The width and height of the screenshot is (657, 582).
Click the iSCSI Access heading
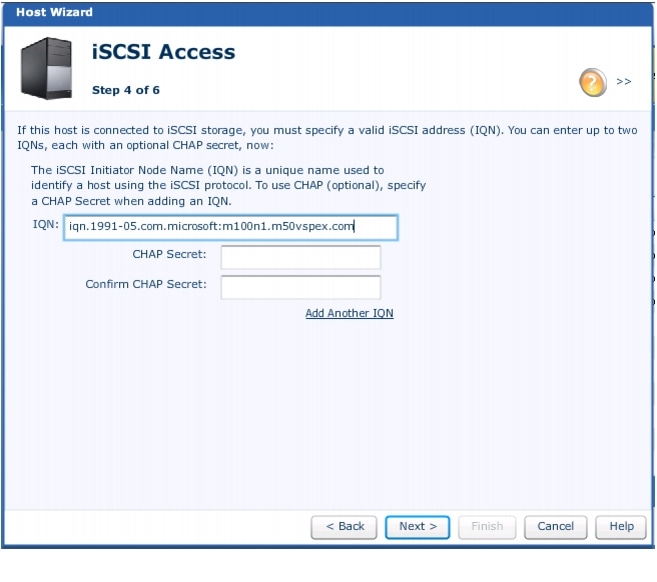[x=163, y=52]
